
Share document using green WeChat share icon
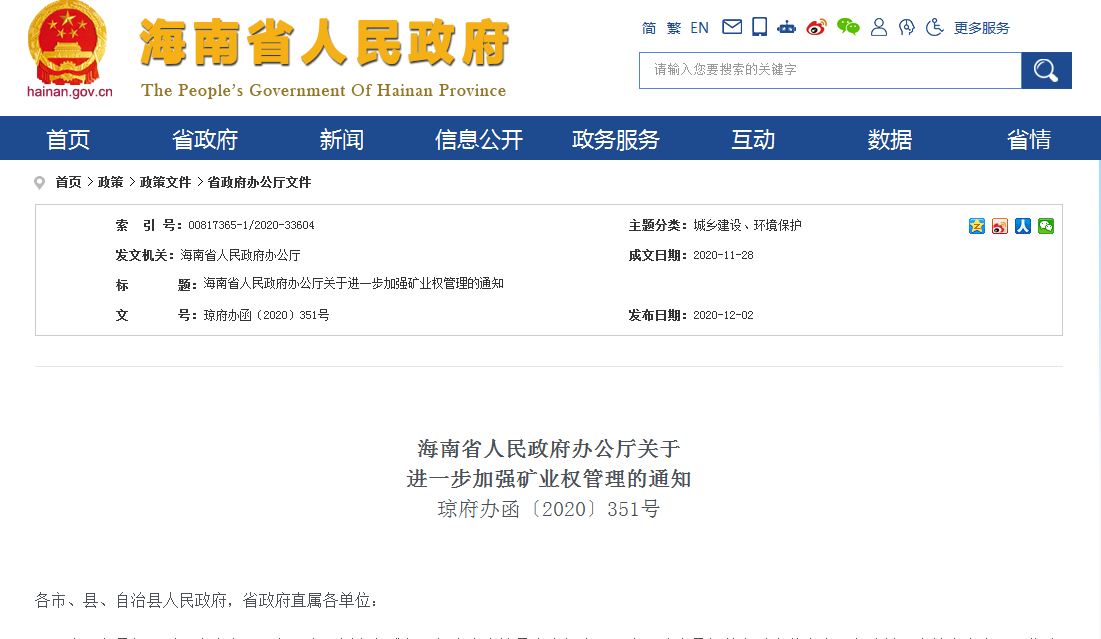tap(1046, 226)
